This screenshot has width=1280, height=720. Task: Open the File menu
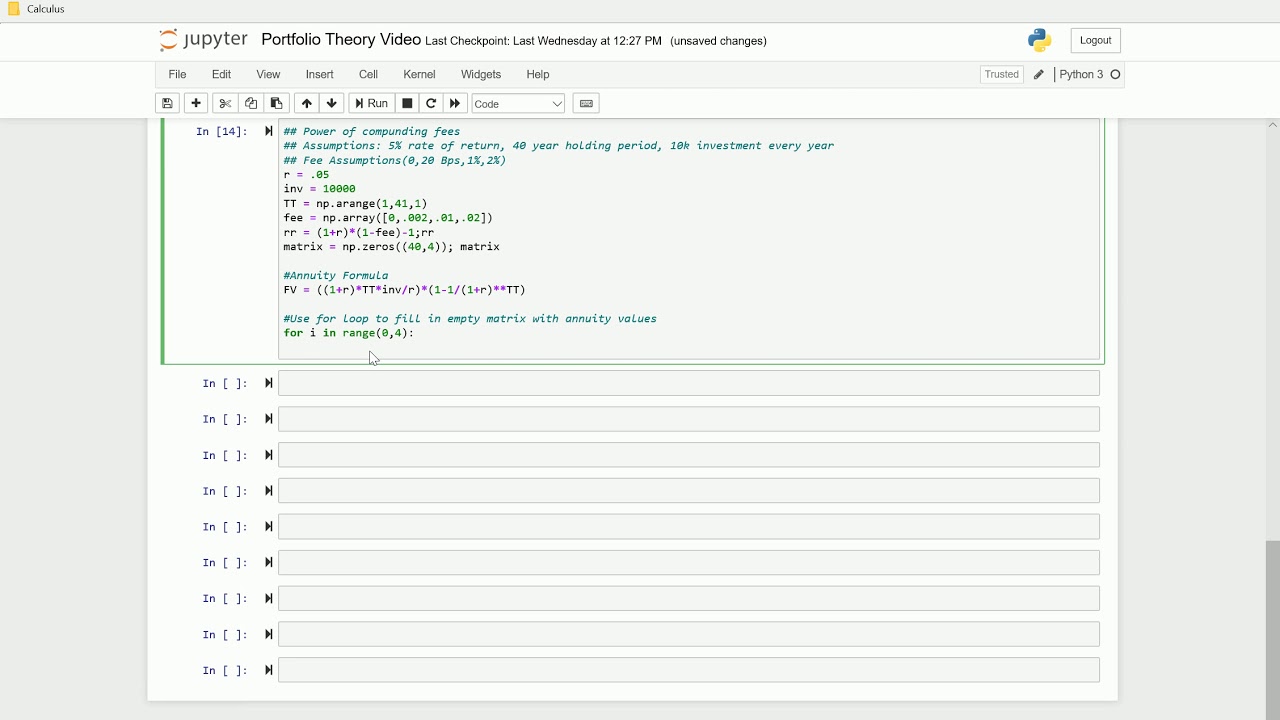[177, 75]
